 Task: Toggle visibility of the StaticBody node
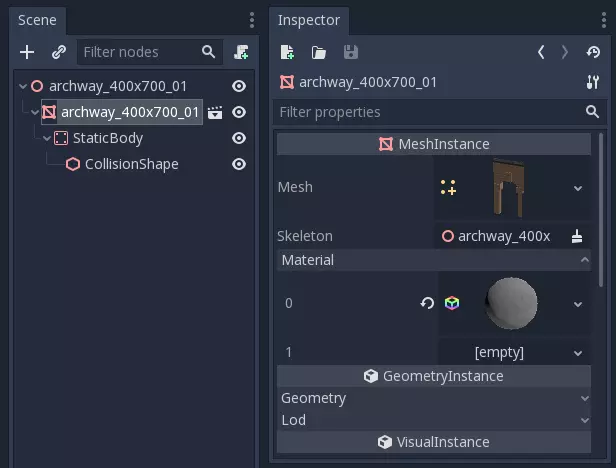click(239, 138)
